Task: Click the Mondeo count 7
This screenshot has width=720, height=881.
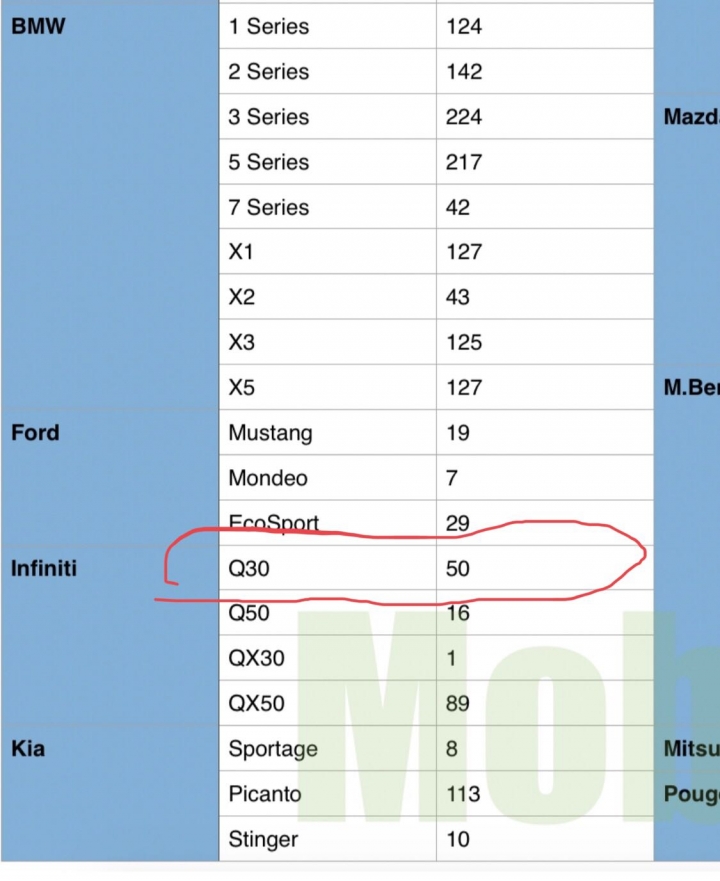Action: (451, 478)
